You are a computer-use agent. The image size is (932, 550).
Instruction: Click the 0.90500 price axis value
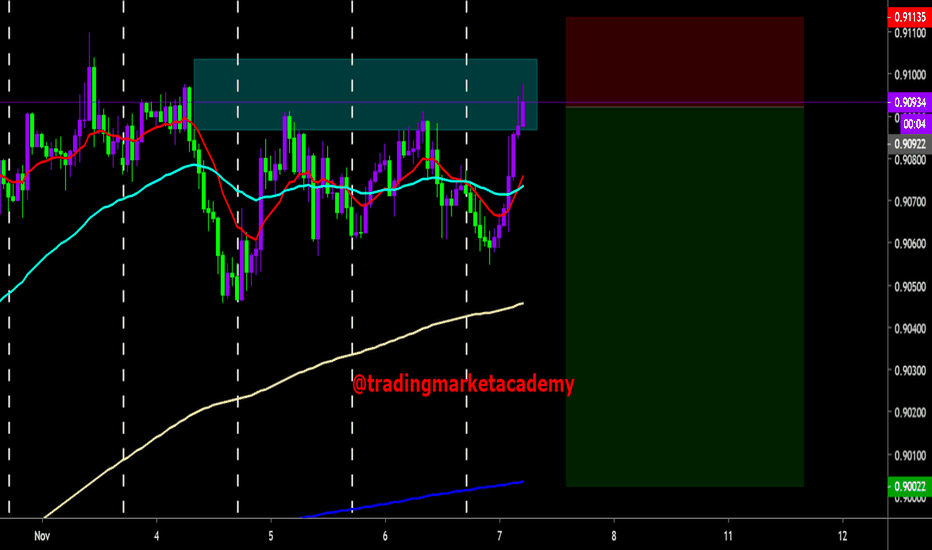tap(911, 287)
